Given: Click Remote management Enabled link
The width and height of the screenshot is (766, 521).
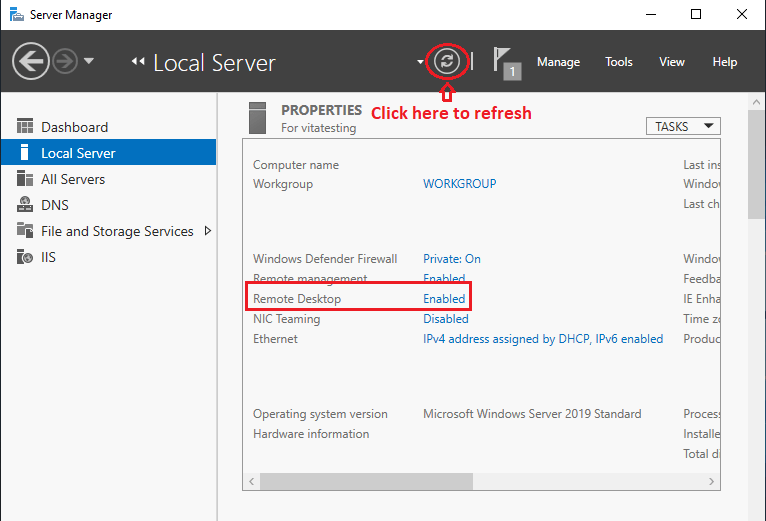Looking at the screenshot, I should [x=444, y=278].
